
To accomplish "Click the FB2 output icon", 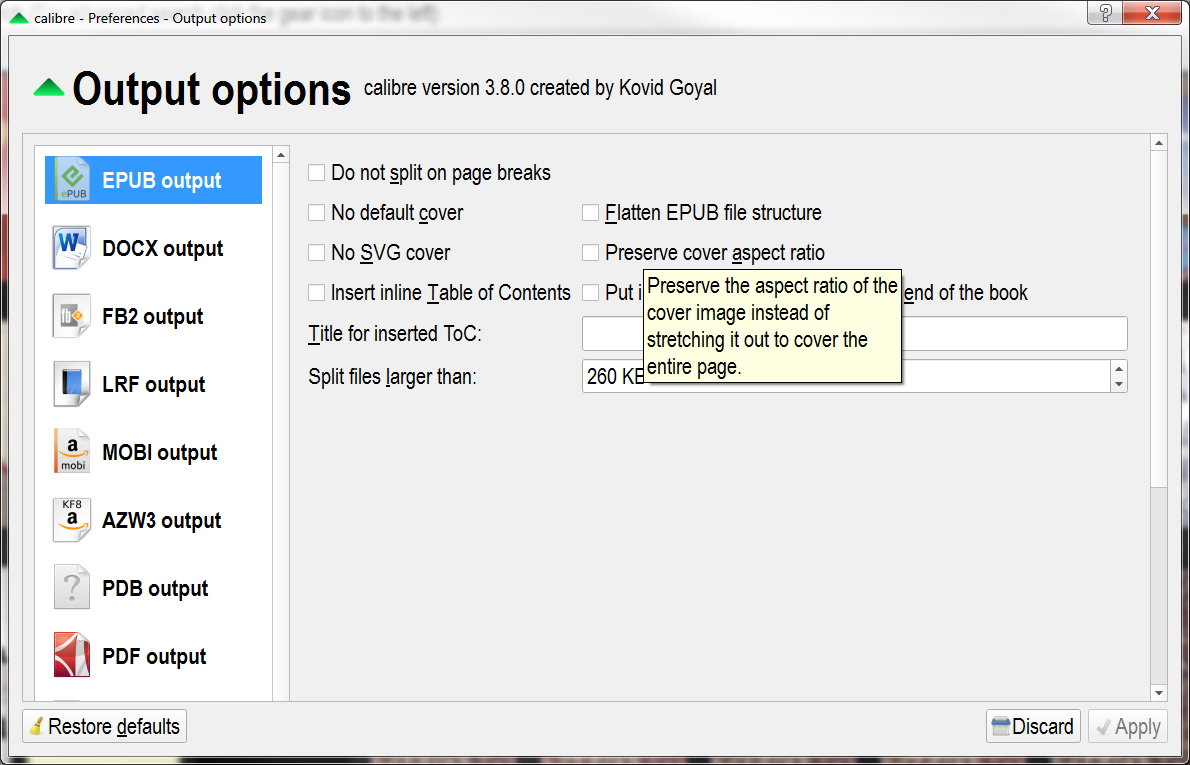I will tap(72, 317).
